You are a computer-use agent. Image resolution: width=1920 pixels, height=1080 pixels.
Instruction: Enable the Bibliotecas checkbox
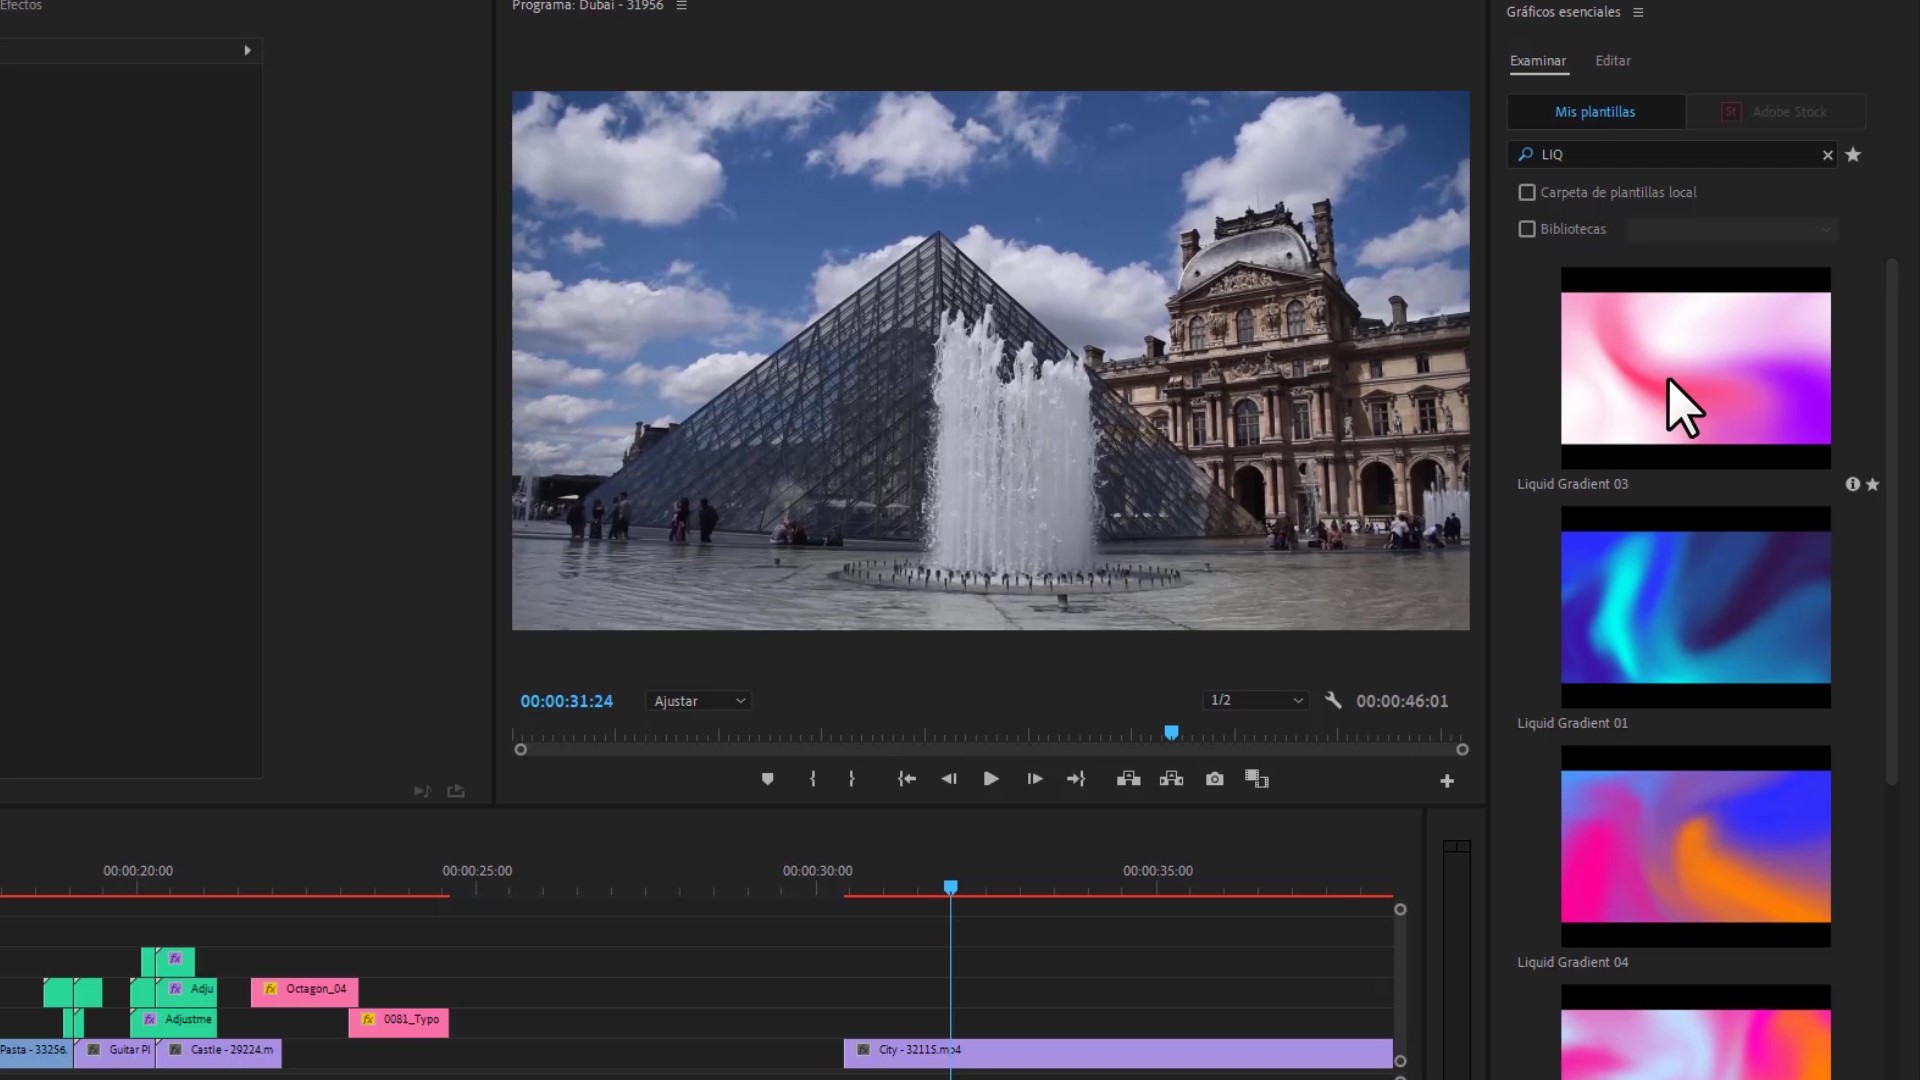tap(1527, 229)
